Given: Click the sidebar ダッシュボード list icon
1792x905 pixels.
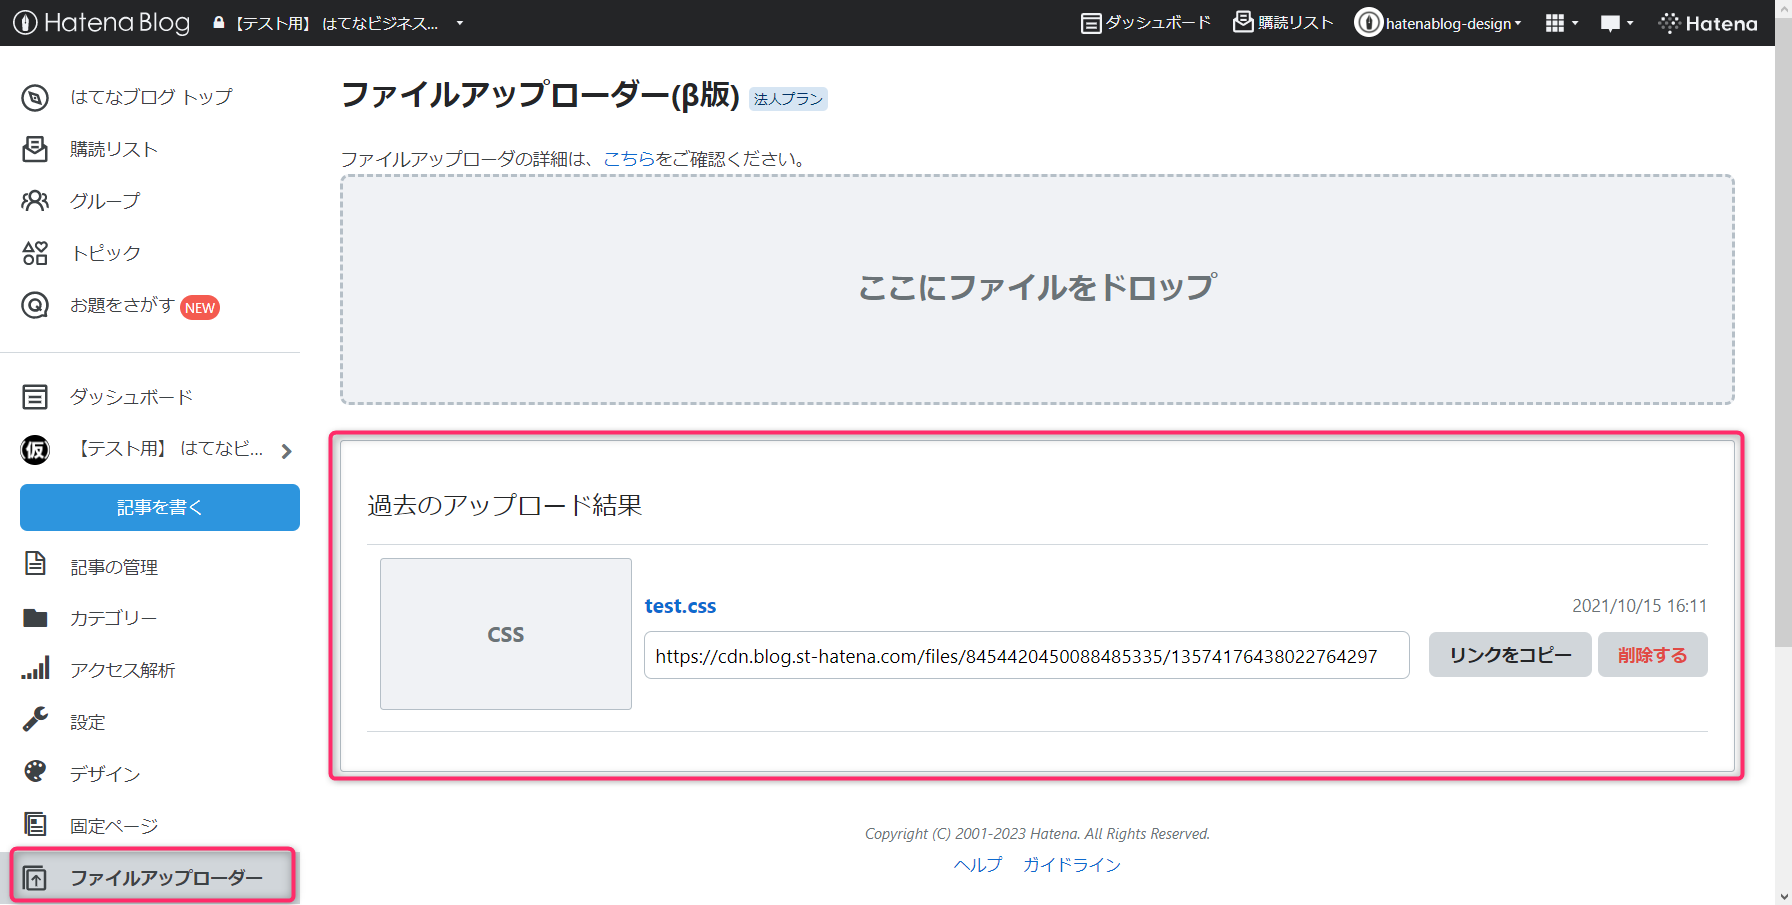Looking at the screenshot, I should 35,397.
